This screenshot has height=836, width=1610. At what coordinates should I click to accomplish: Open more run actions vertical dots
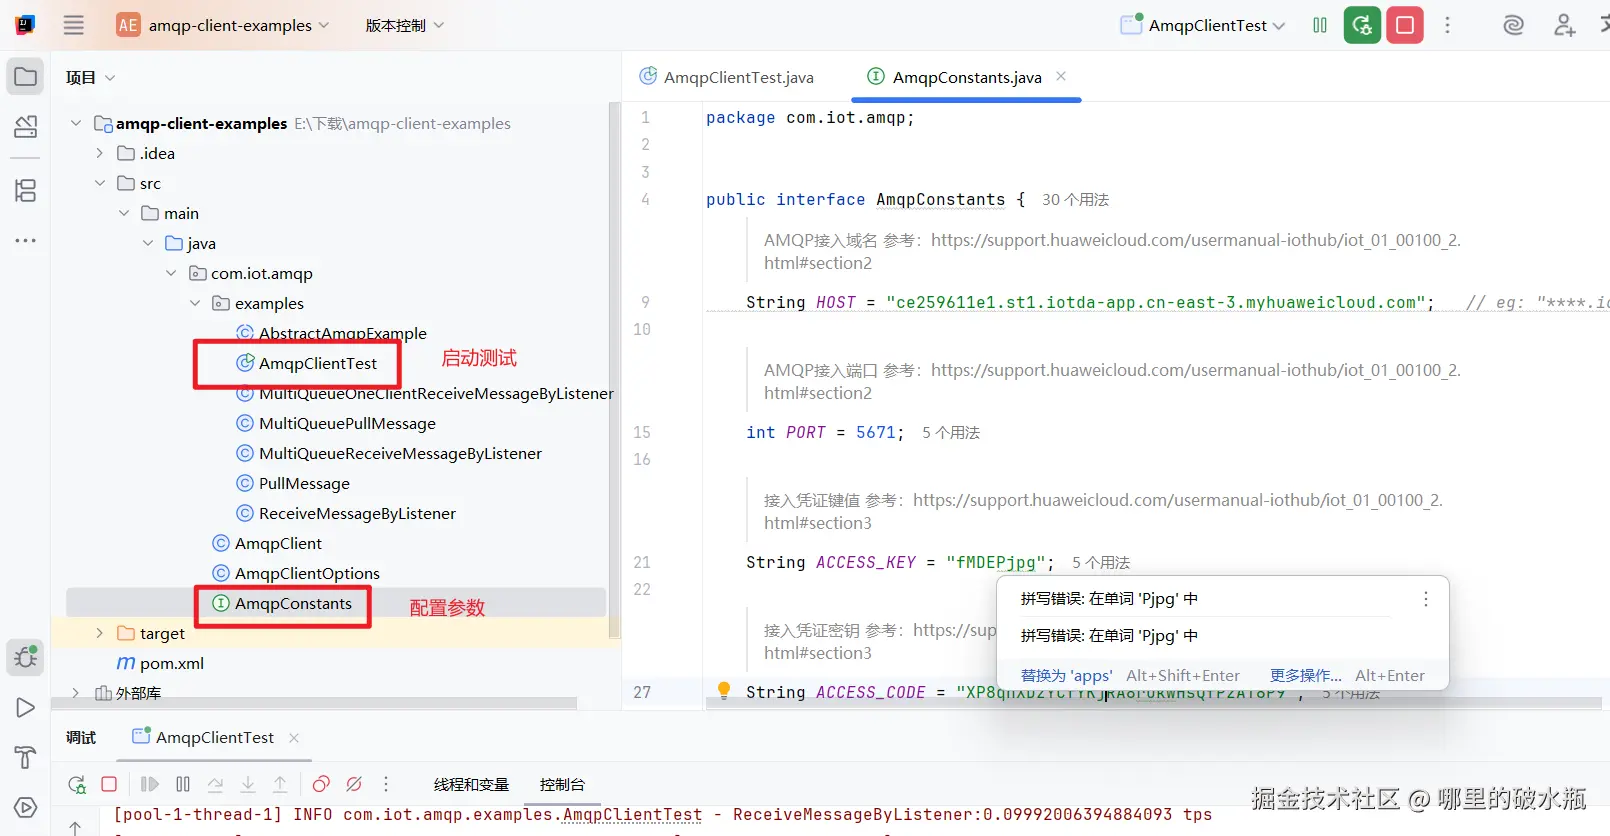(1447, 25)
